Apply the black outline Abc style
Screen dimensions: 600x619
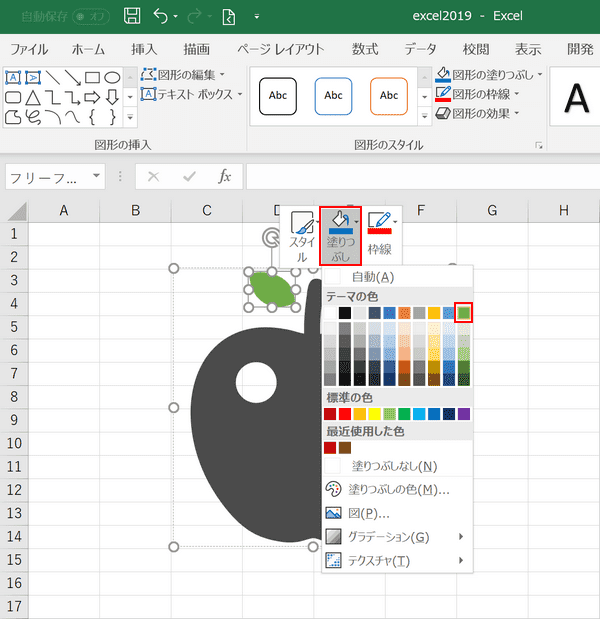(278, 96)
